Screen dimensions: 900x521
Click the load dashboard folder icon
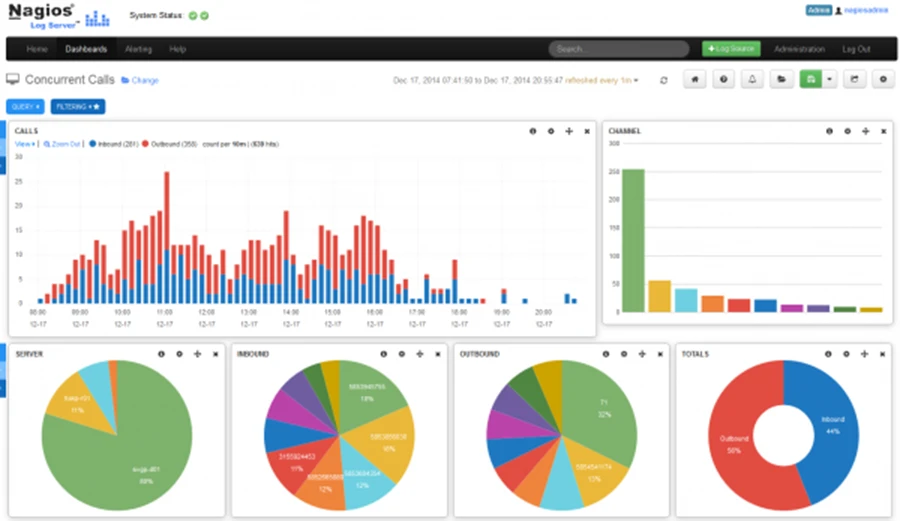(x=780, y=79)
